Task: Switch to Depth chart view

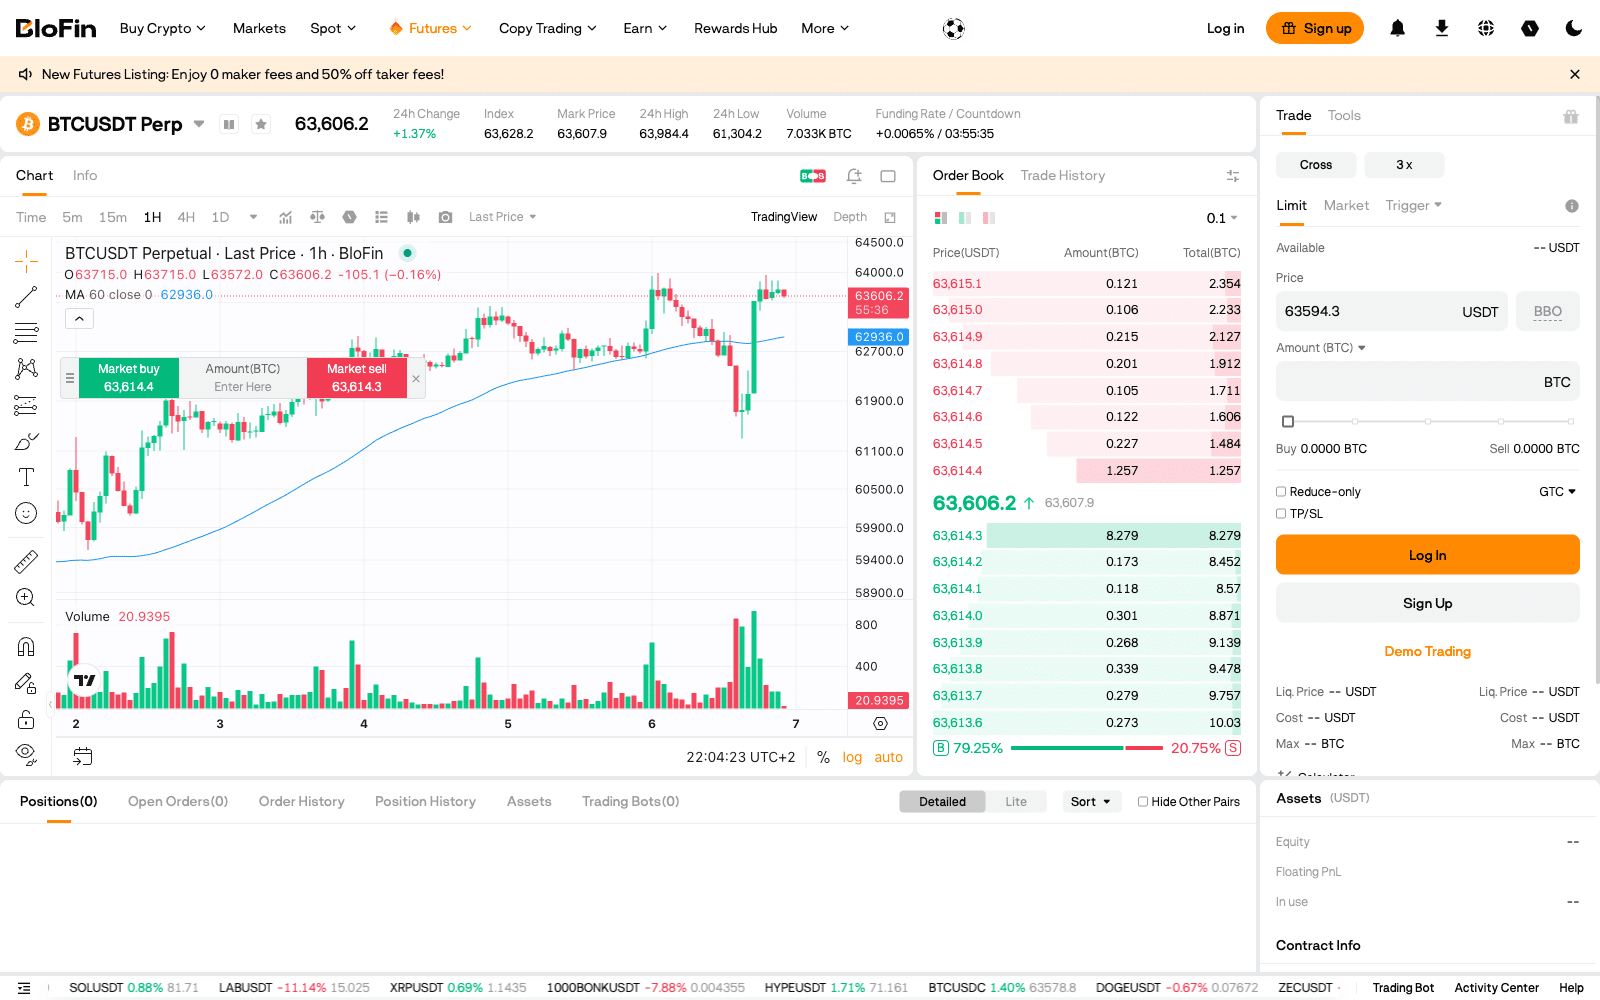Action: tap(850, 217)
